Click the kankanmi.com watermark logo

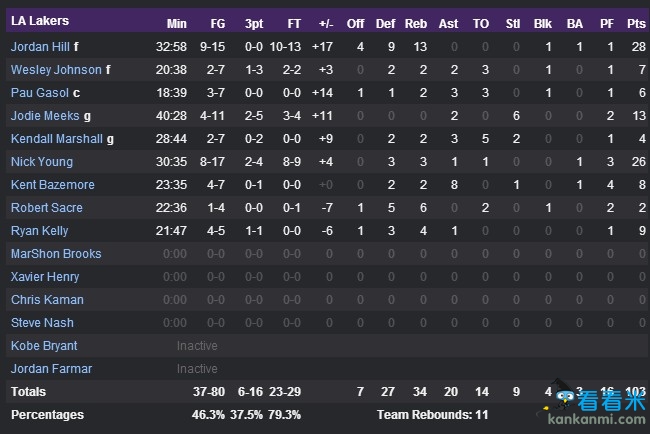click(592, 403)
